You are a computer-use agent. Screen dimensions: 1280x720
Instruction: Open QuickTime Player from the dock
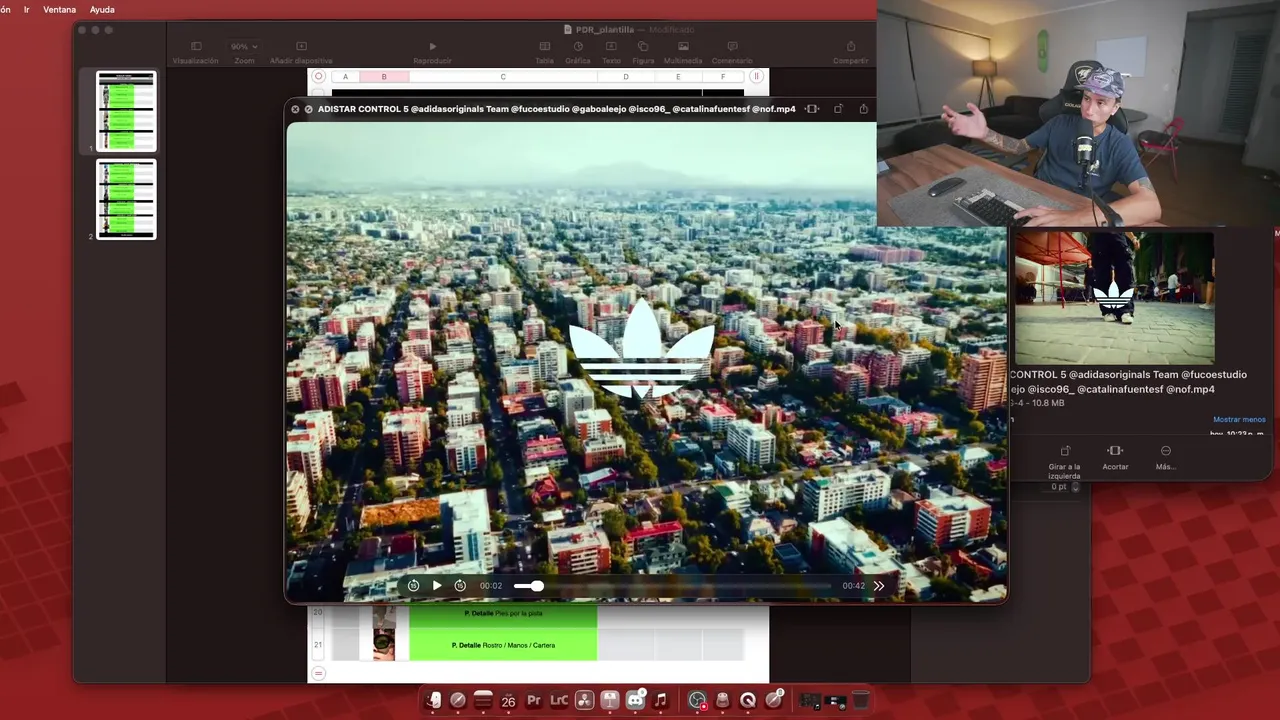[x=748, y=701]
